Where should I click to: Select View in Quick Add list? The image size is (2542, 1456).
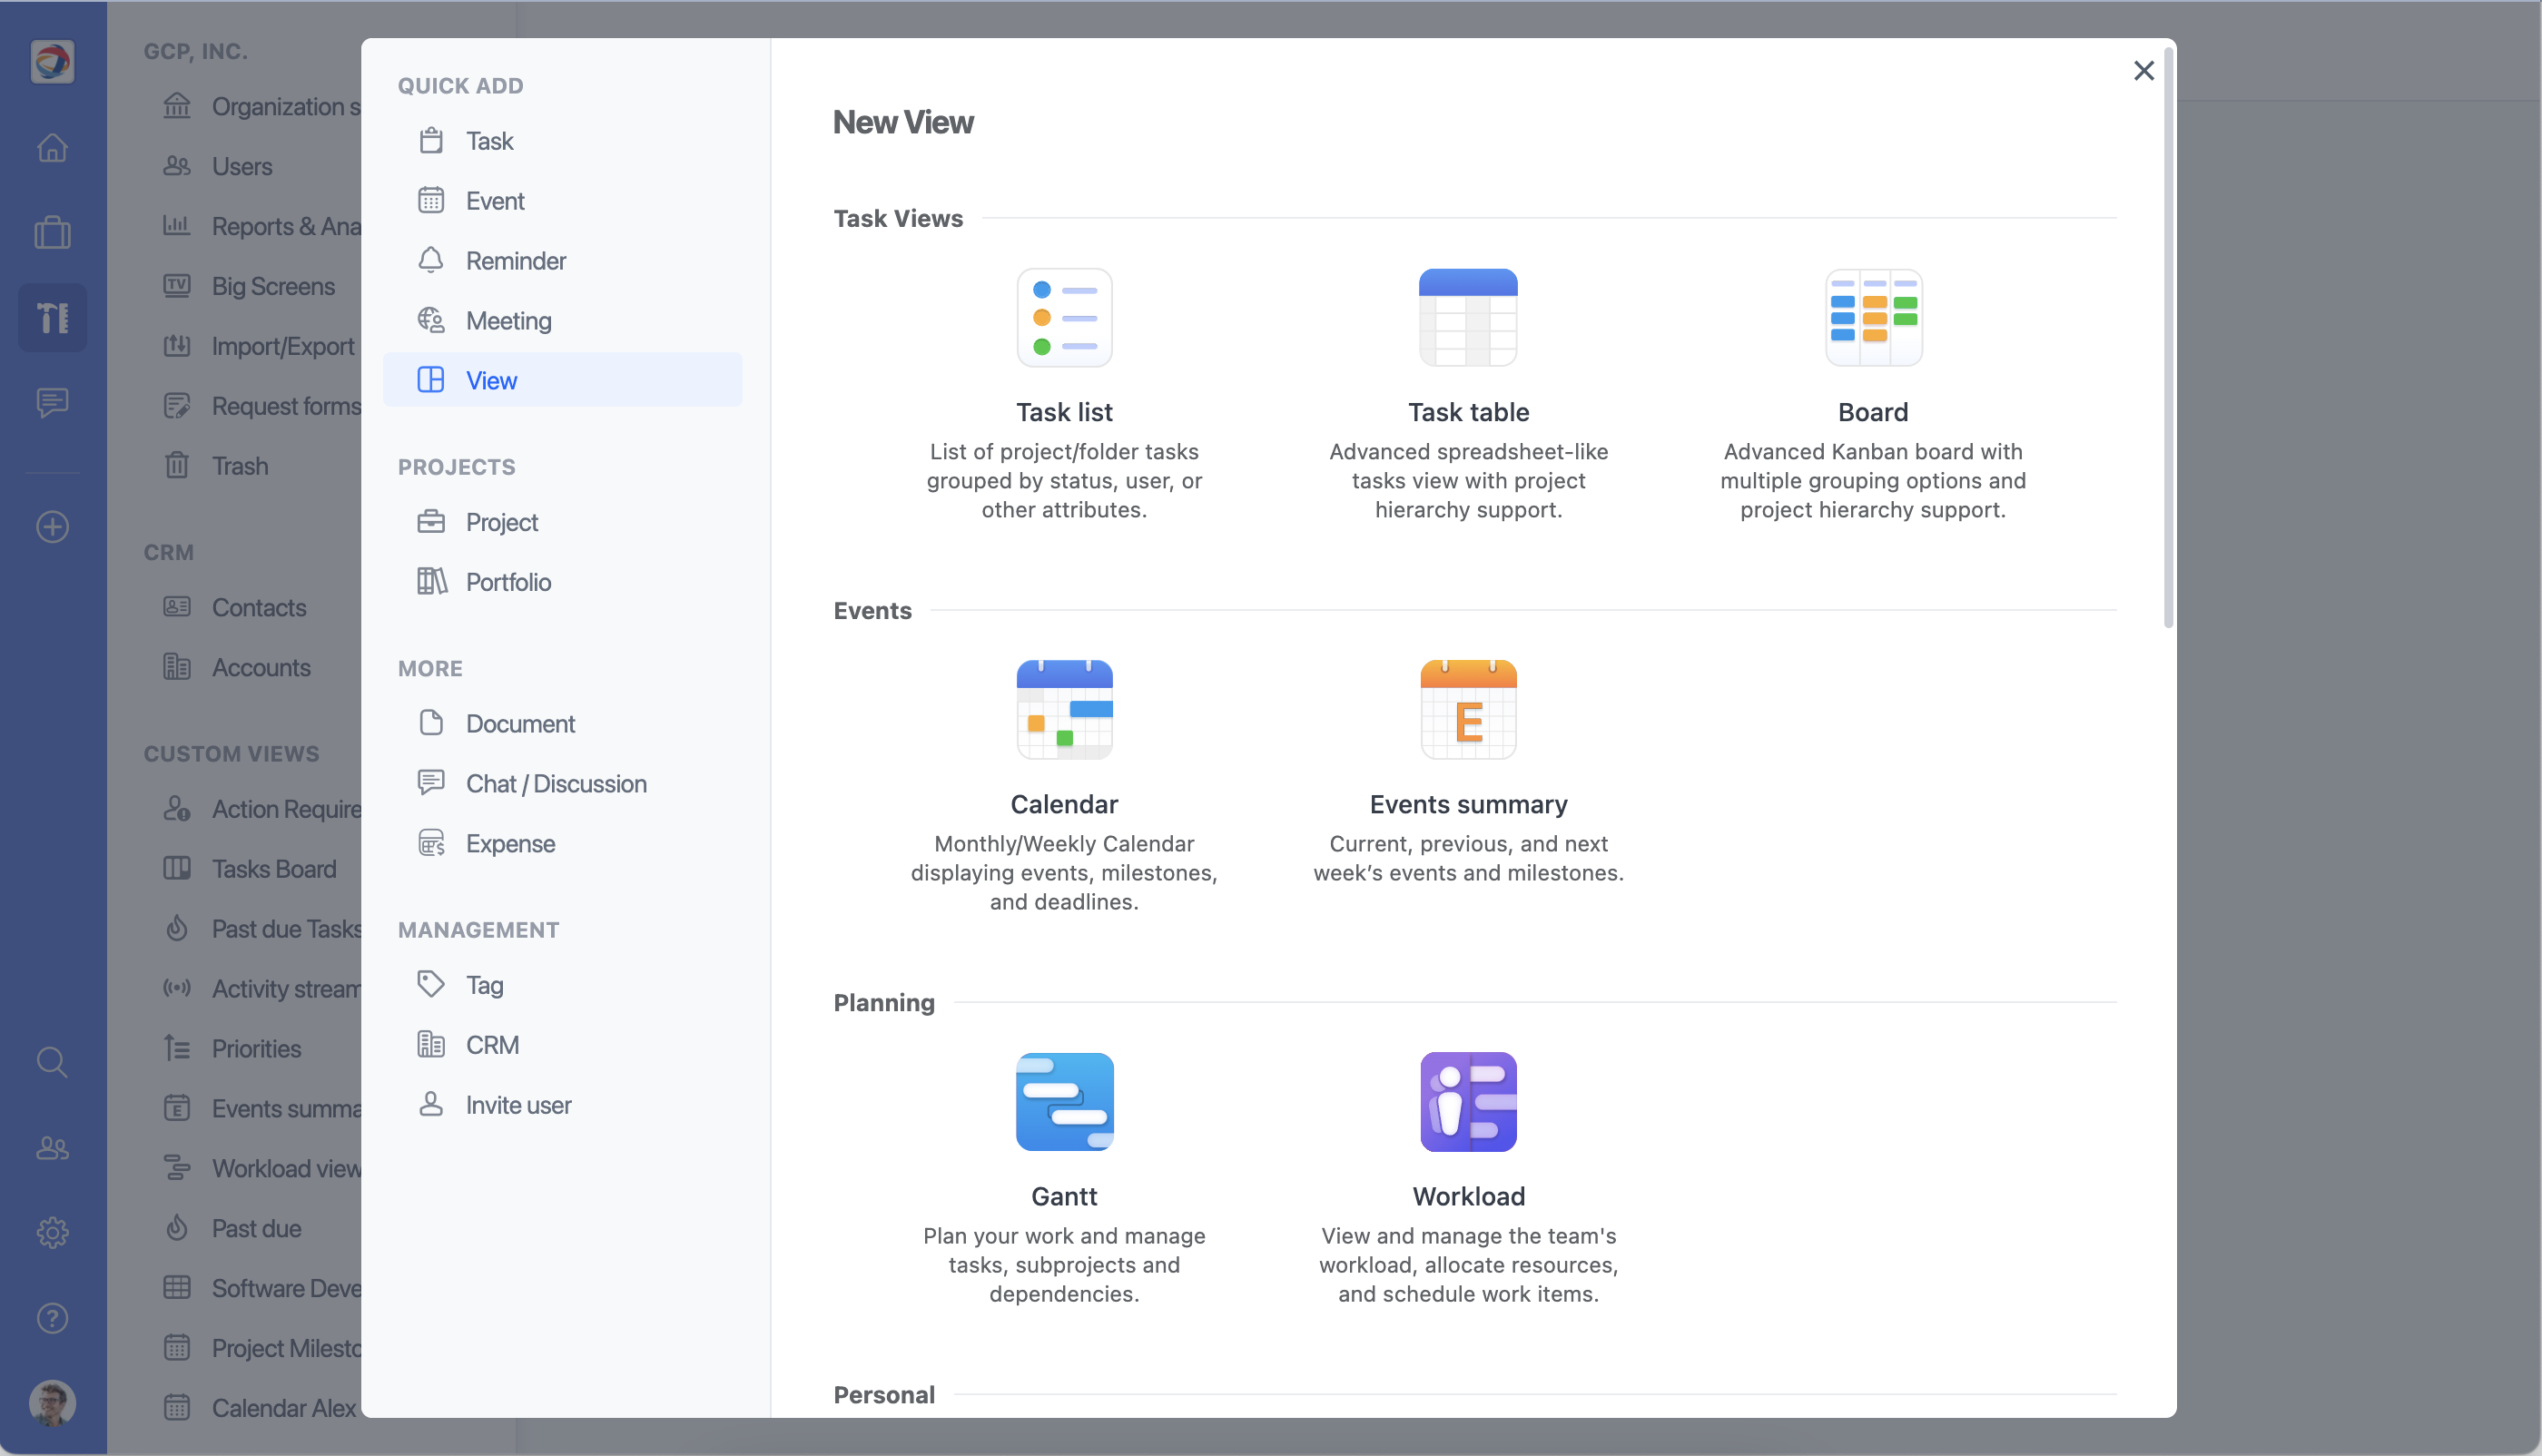coord(562,380)
